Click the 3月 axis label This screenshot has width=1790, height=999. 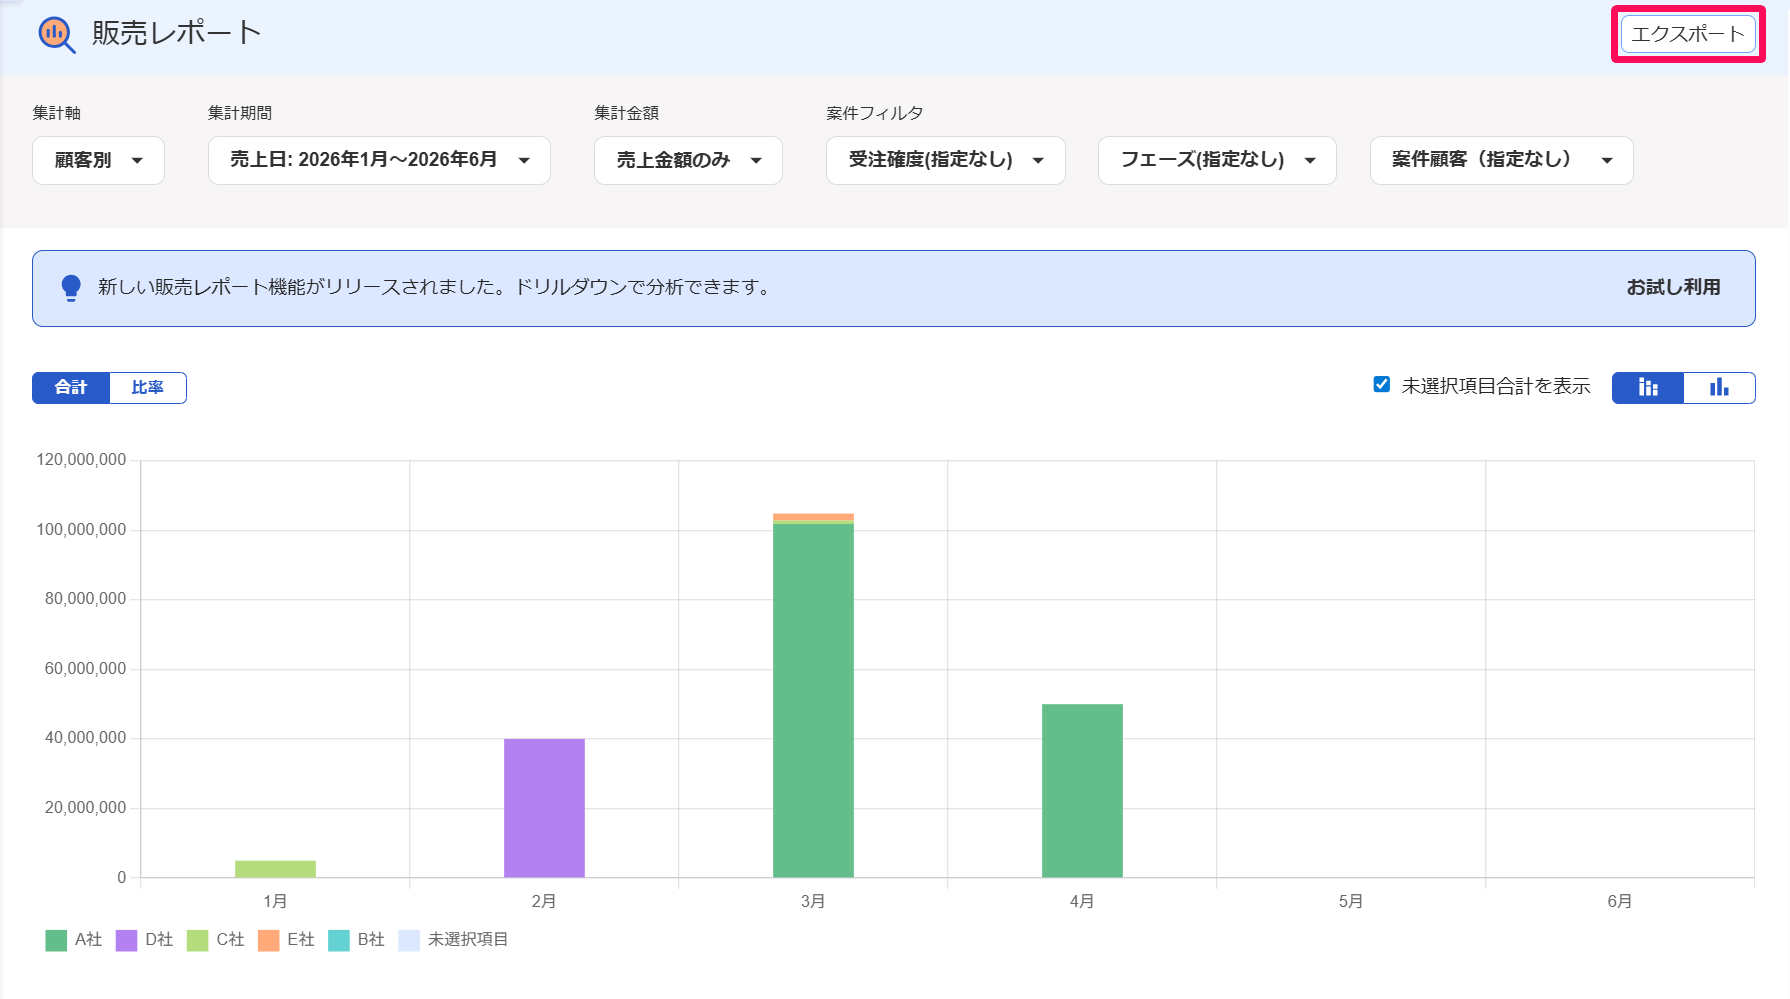(x=813, y=901)
